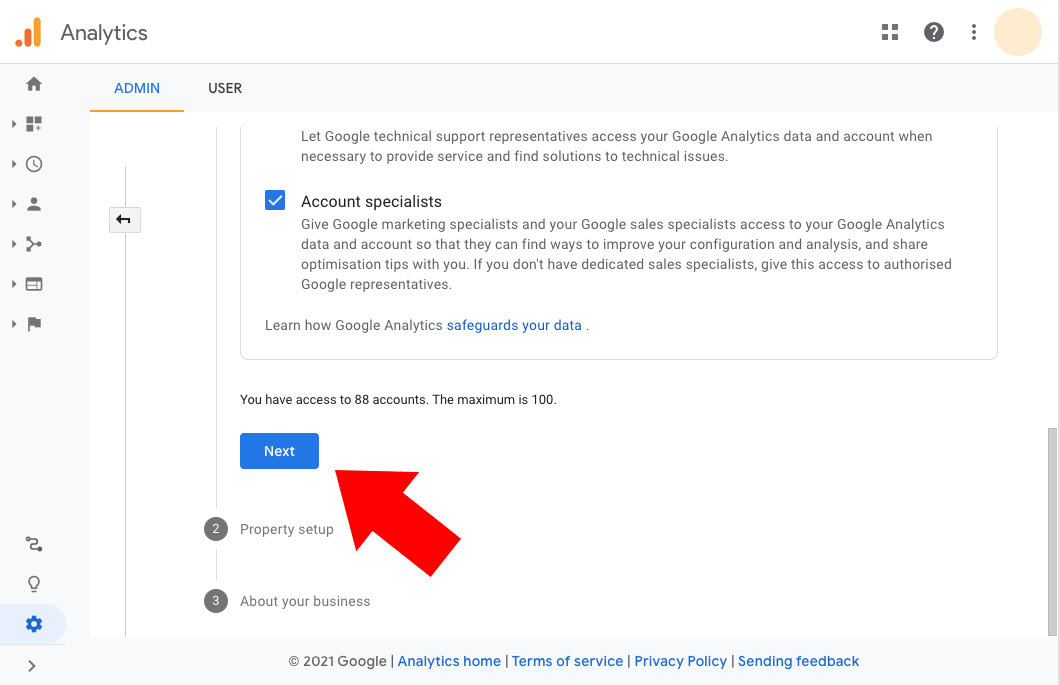The image size is (1060, 685).
Task: Open the three-dot more options menu
Action: click(973, 32)
